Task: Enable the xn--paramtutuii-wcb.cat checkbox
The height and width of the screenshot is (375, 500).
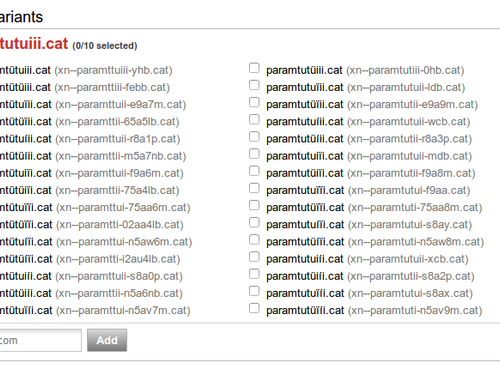Action: pyautogui.click(x=254, y=119)
